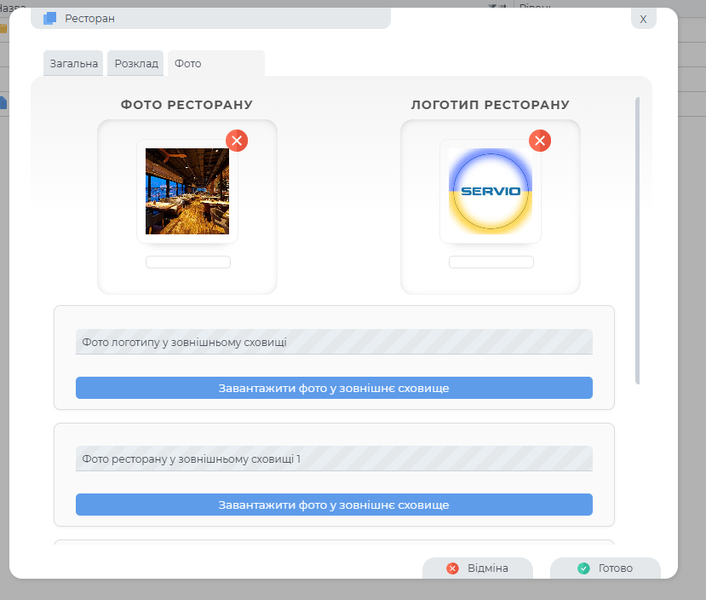
Task: Focus the Фото ресторану у зовнішньому сховищі 1 field
Action: click(334, 459)
